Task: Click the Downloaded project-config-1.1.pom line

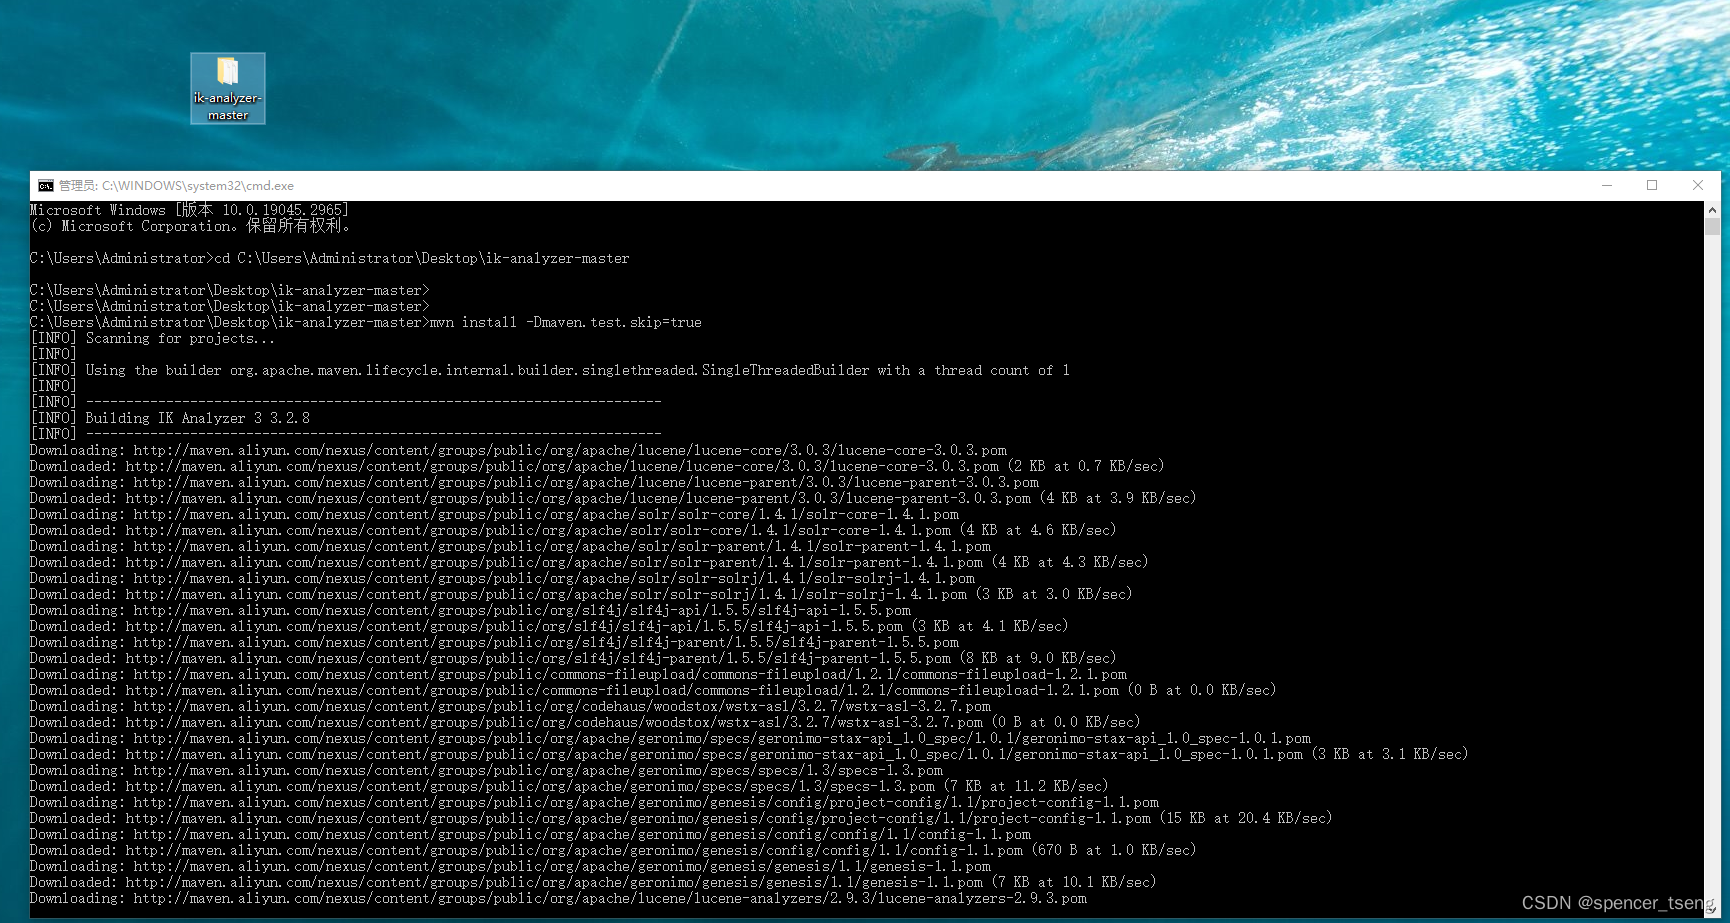Action: click(681, 818)
